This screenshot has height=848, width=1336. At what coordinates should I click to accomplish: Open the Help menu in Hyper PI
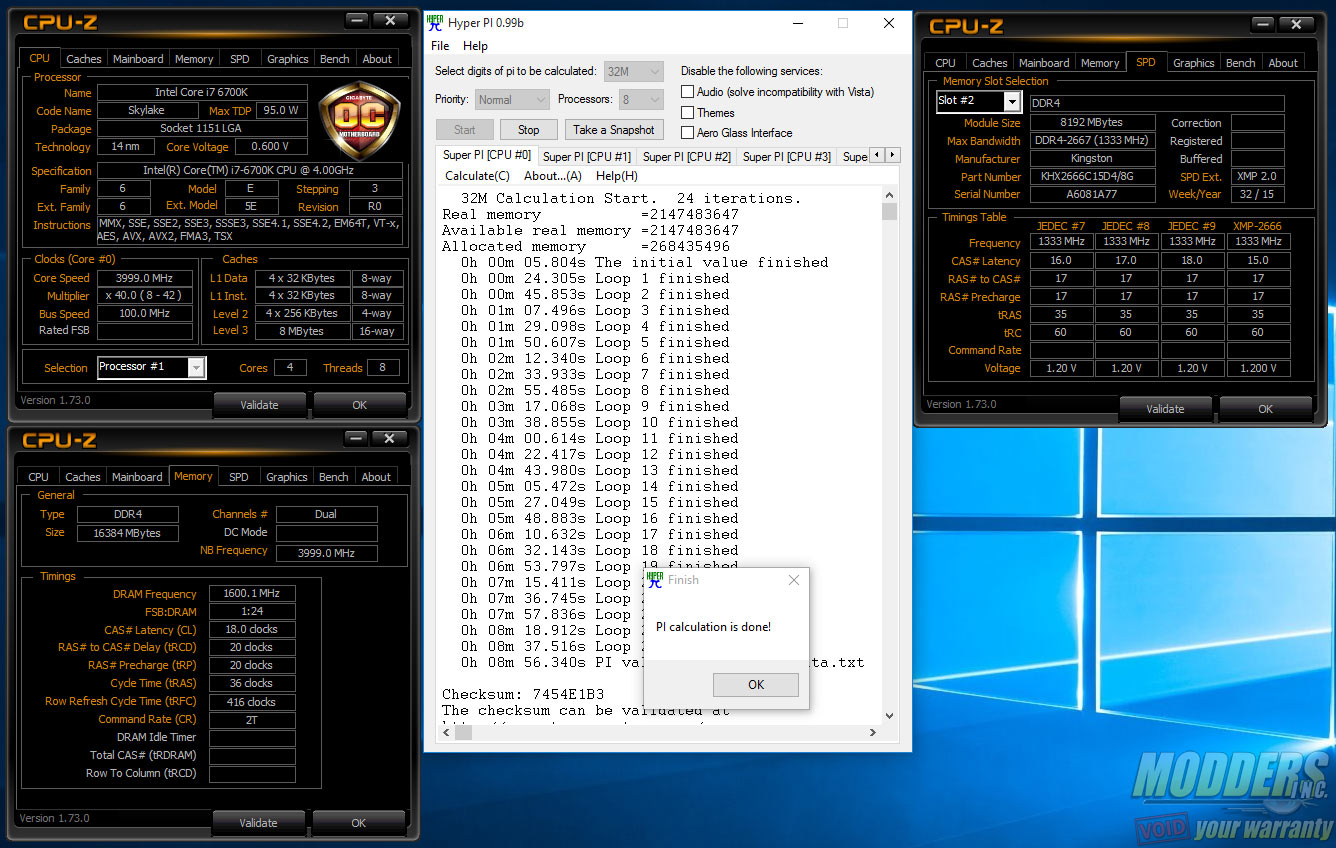click(476, 46)
